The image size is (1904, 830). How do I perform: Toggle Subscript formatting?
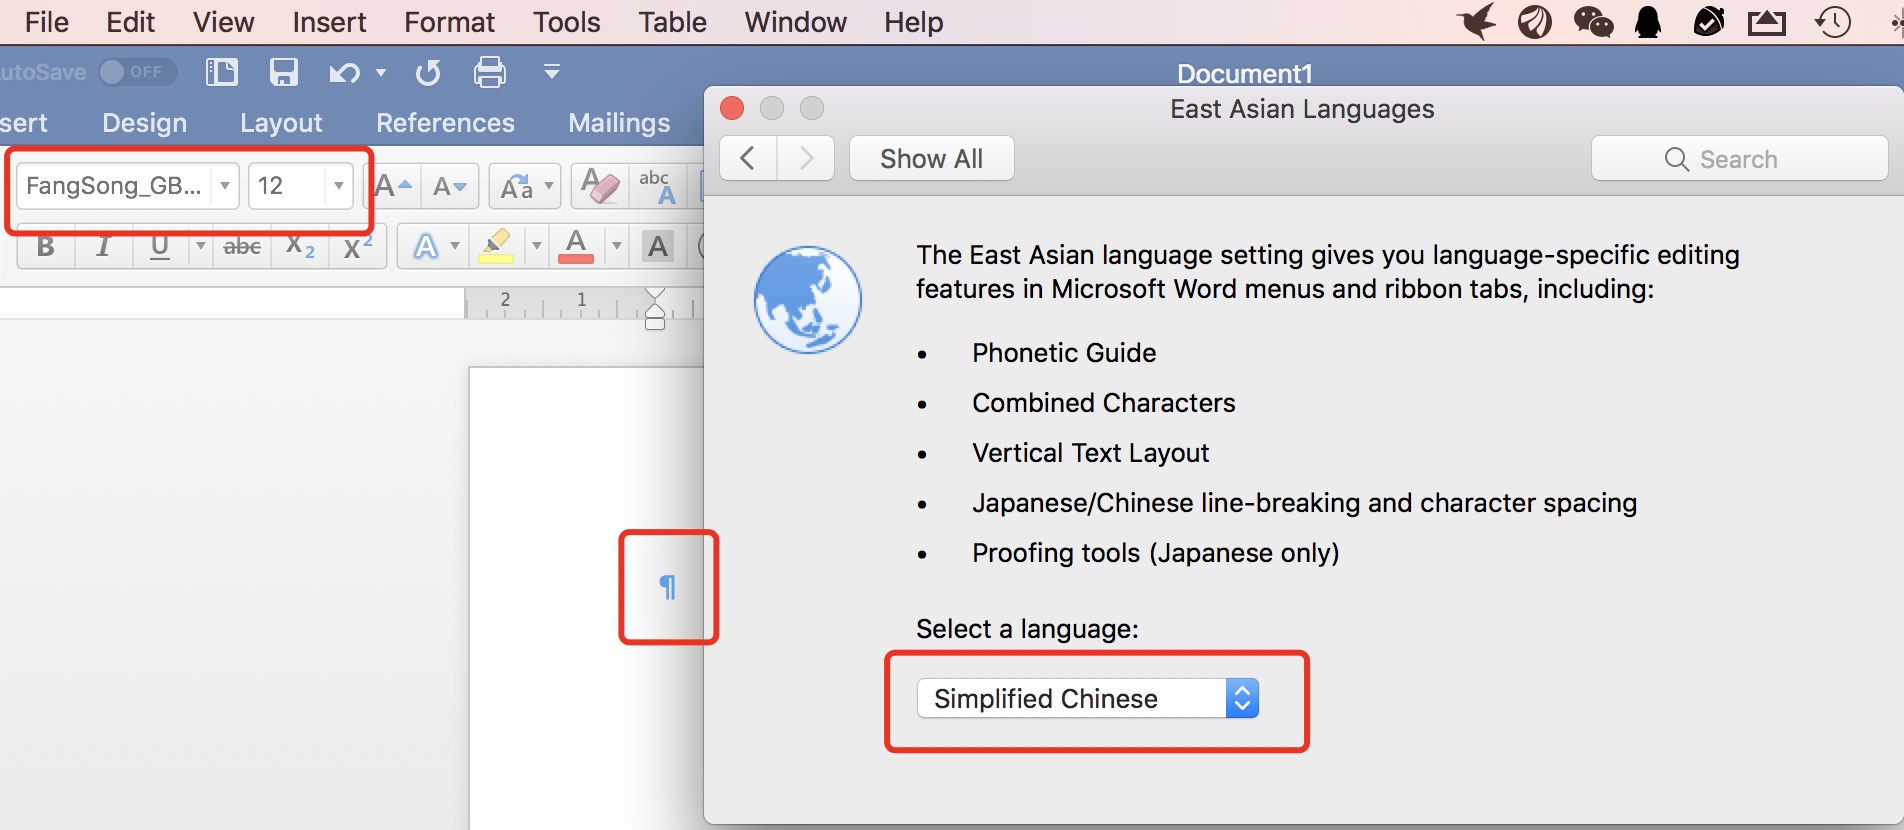[x=300, y=246]
